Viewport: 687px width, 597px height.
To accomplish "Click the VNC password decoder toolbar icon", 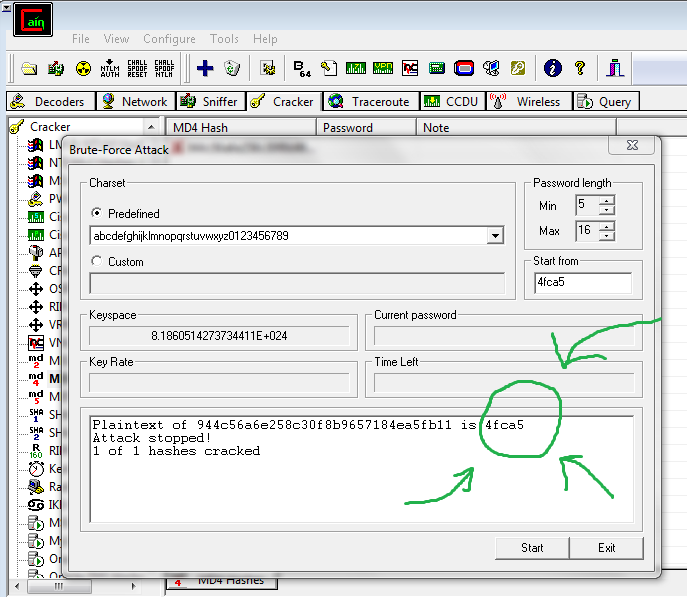I will [410, 68].
